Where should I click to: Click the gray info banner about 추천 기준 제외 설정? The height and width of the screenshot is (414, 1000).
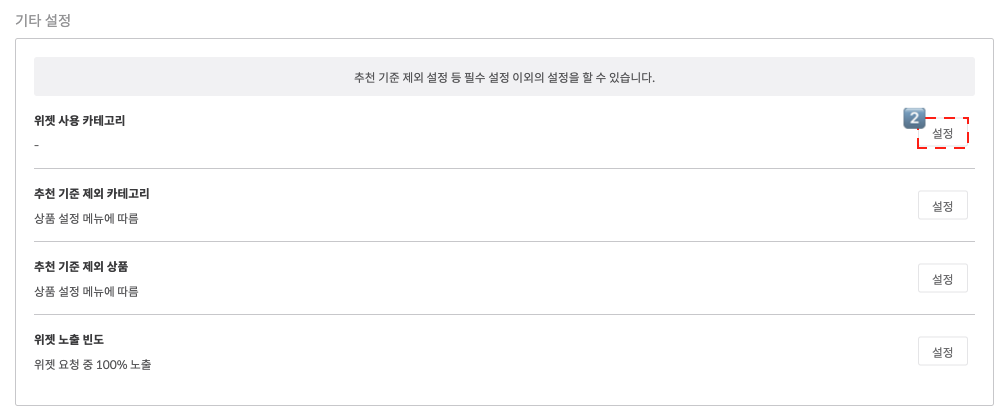click(x=504, y=77)
